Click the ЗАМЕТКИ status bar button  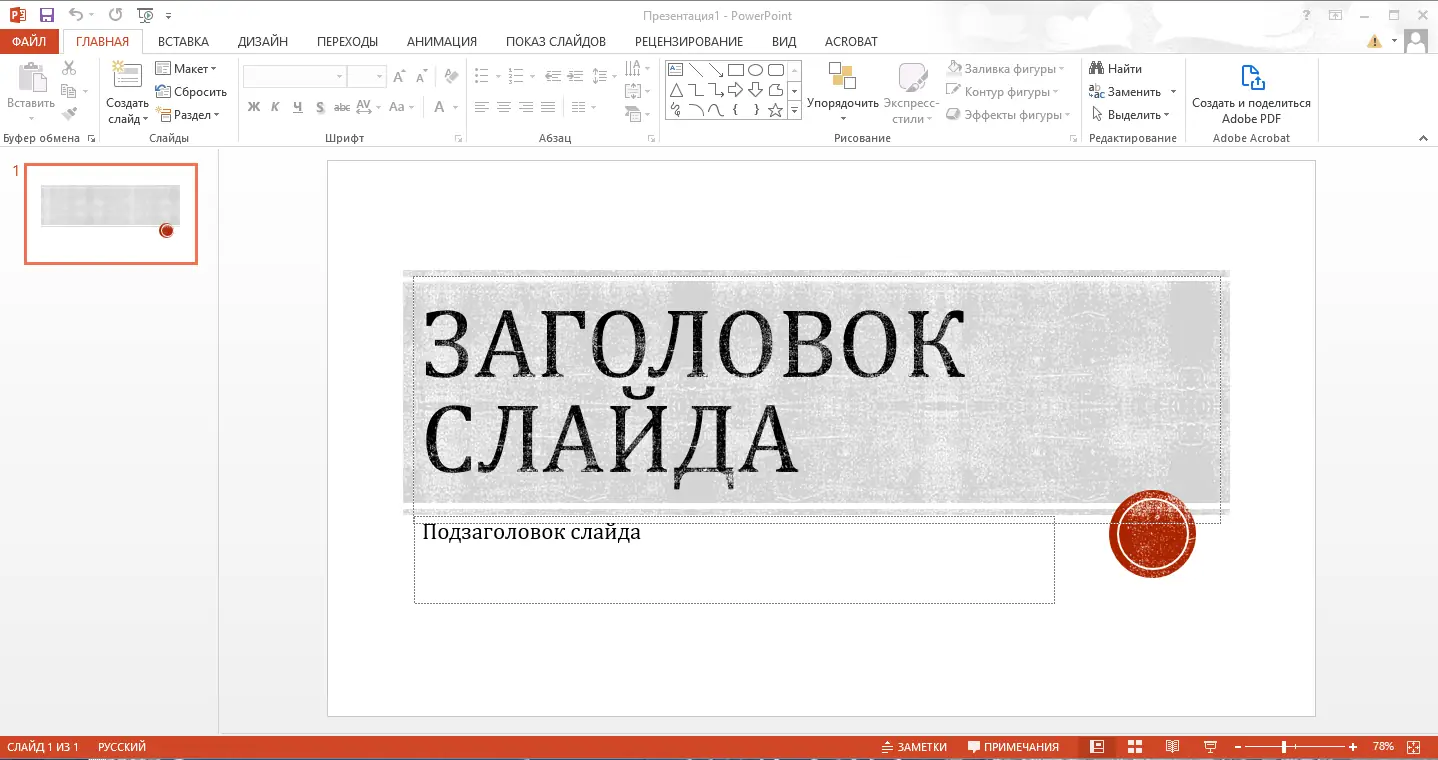913,746
